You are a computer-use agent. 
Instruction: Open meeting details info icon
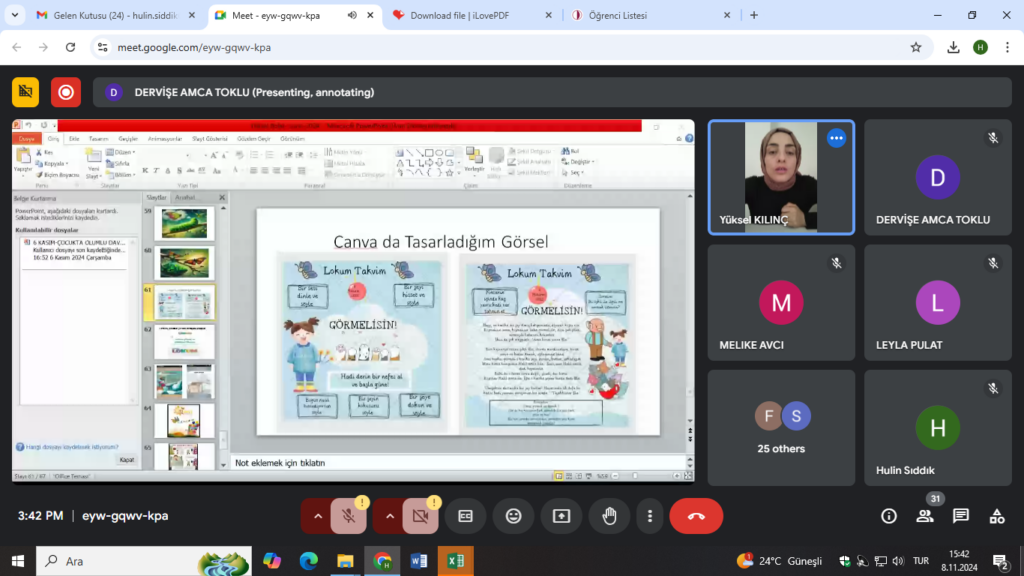coord(888,516)
